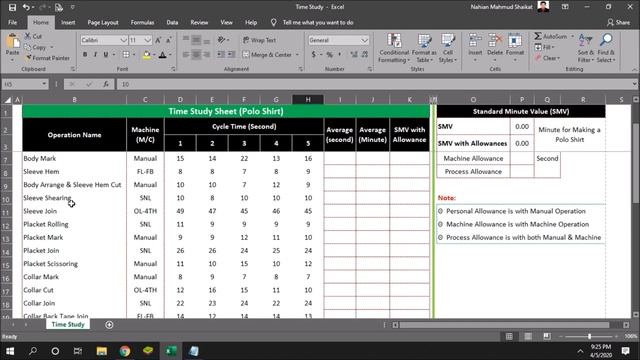Image resolution: width=640 pixels, height=360 pixels.
Task: Toggle align left
Action: tap(186, 54)
